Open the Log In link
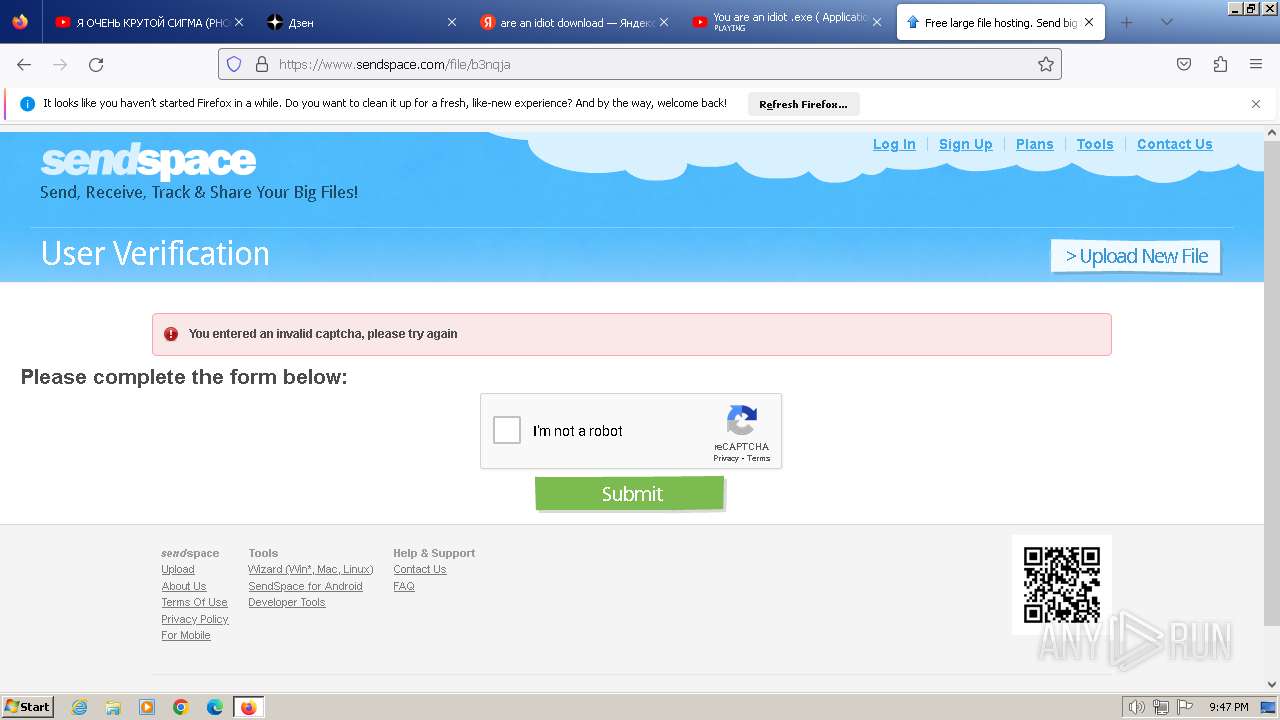The image size is (1280, 720). (894, 144)
